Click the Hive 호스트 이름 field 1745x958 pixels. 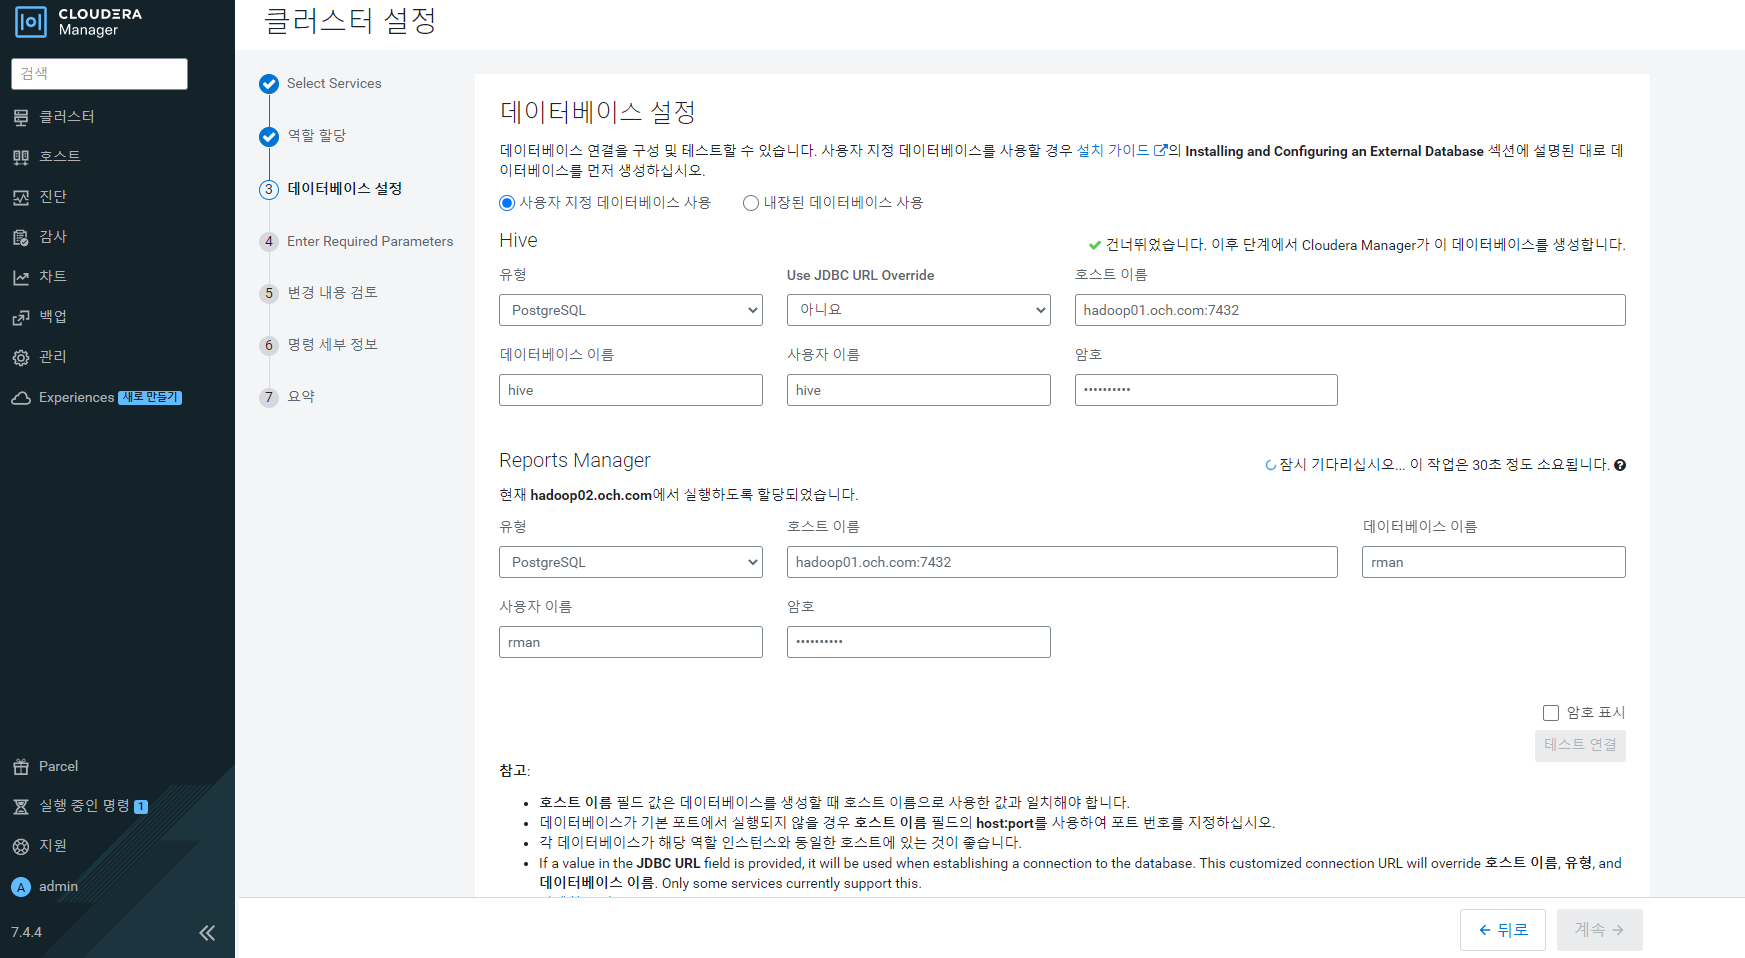1350,310
